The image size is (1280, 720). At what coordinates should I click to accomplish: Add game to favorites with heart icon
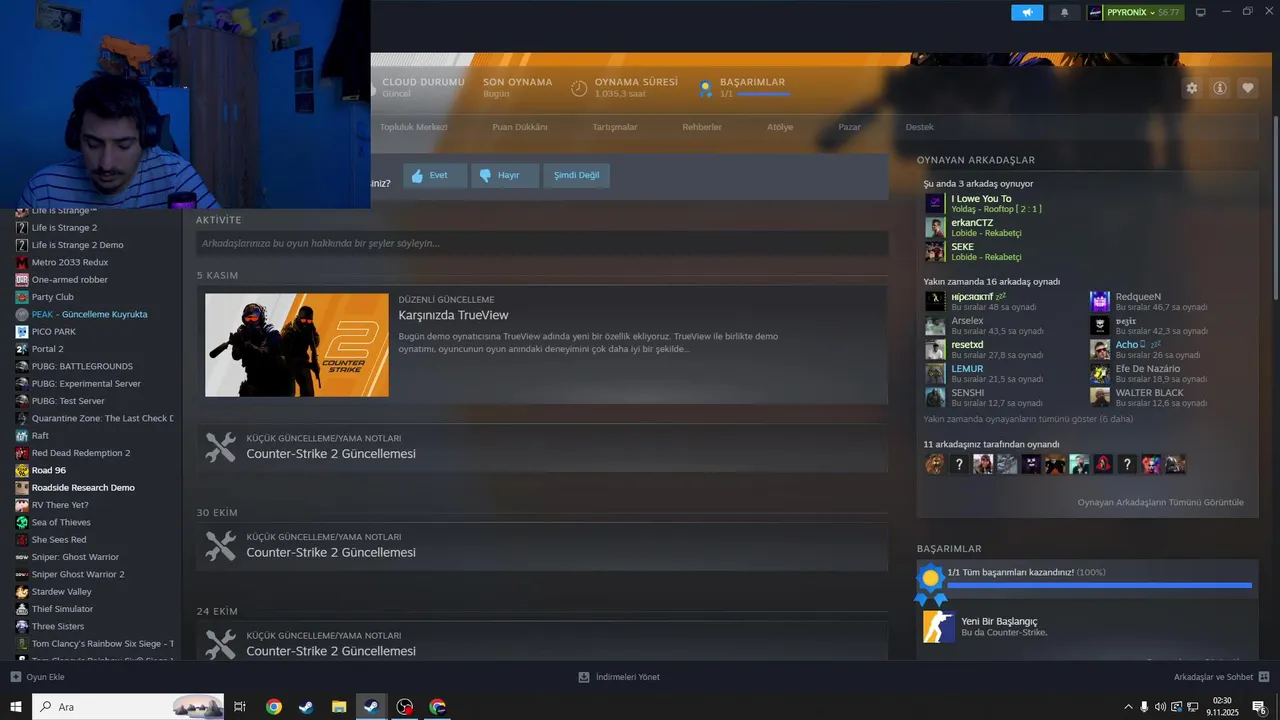[x=1248, y=88]
